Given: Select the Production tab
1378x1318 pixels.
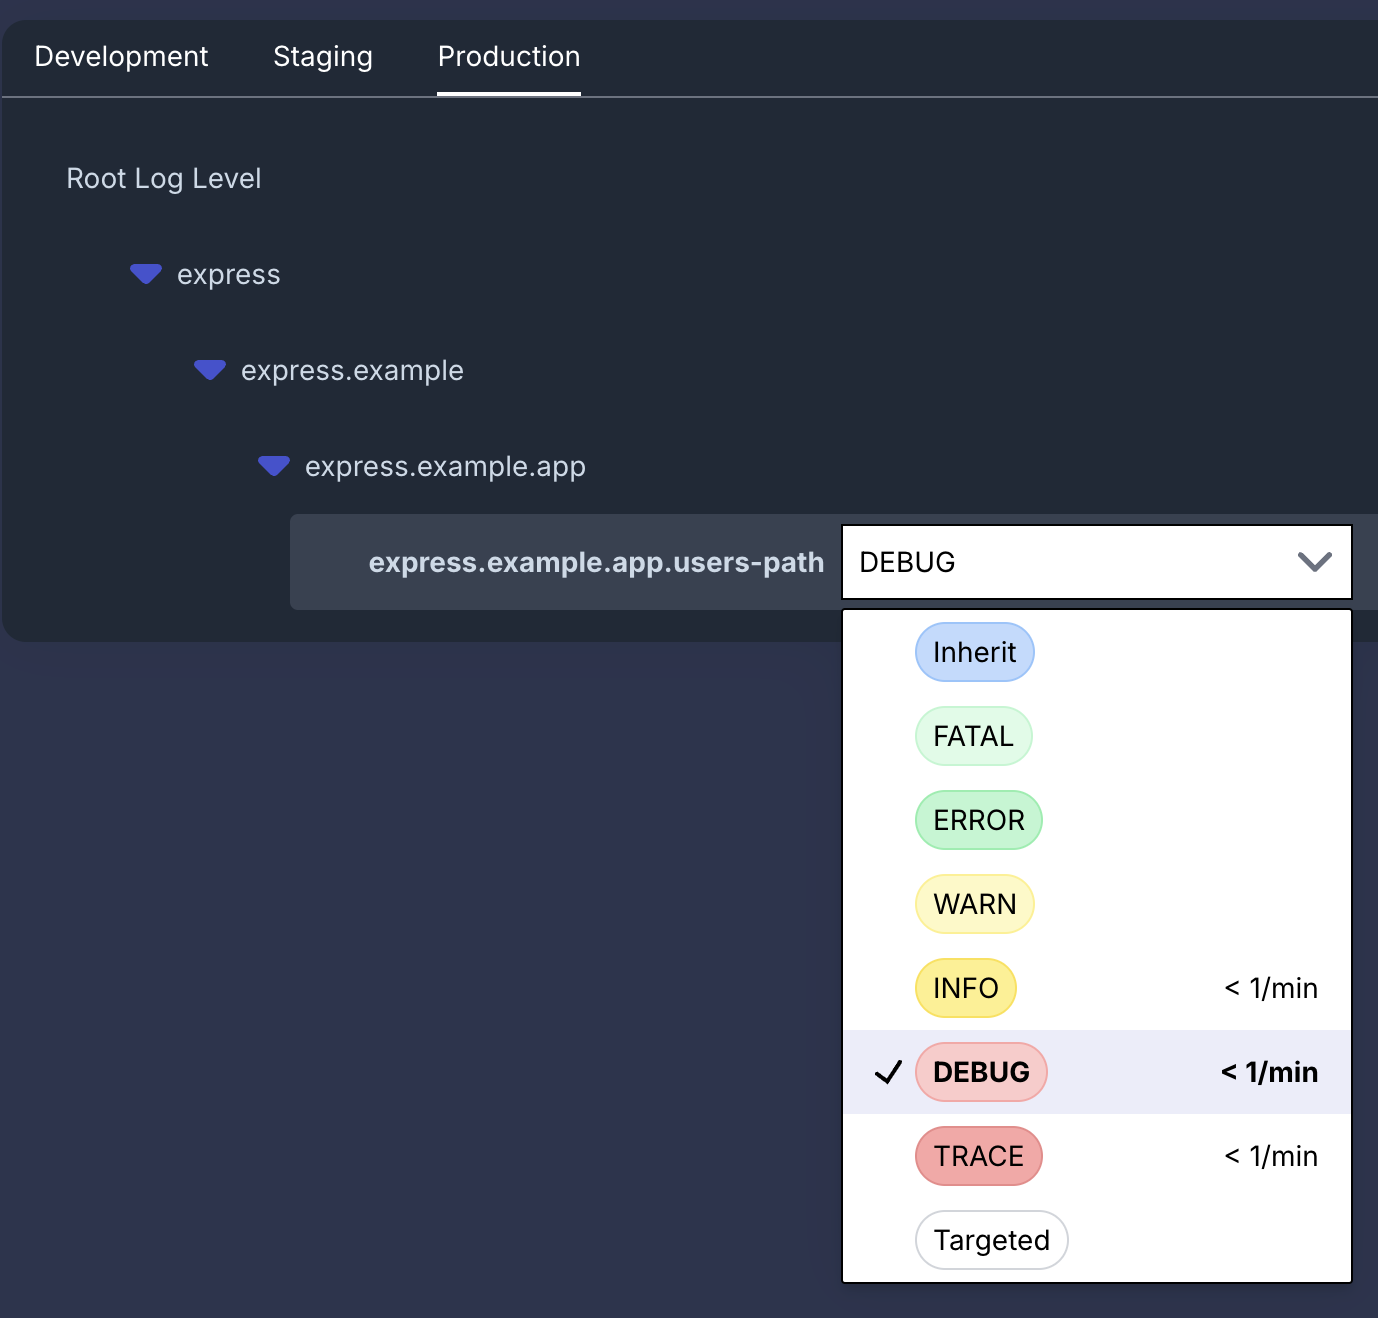Looking at the screenshot, I should click(x=509, y=57).
